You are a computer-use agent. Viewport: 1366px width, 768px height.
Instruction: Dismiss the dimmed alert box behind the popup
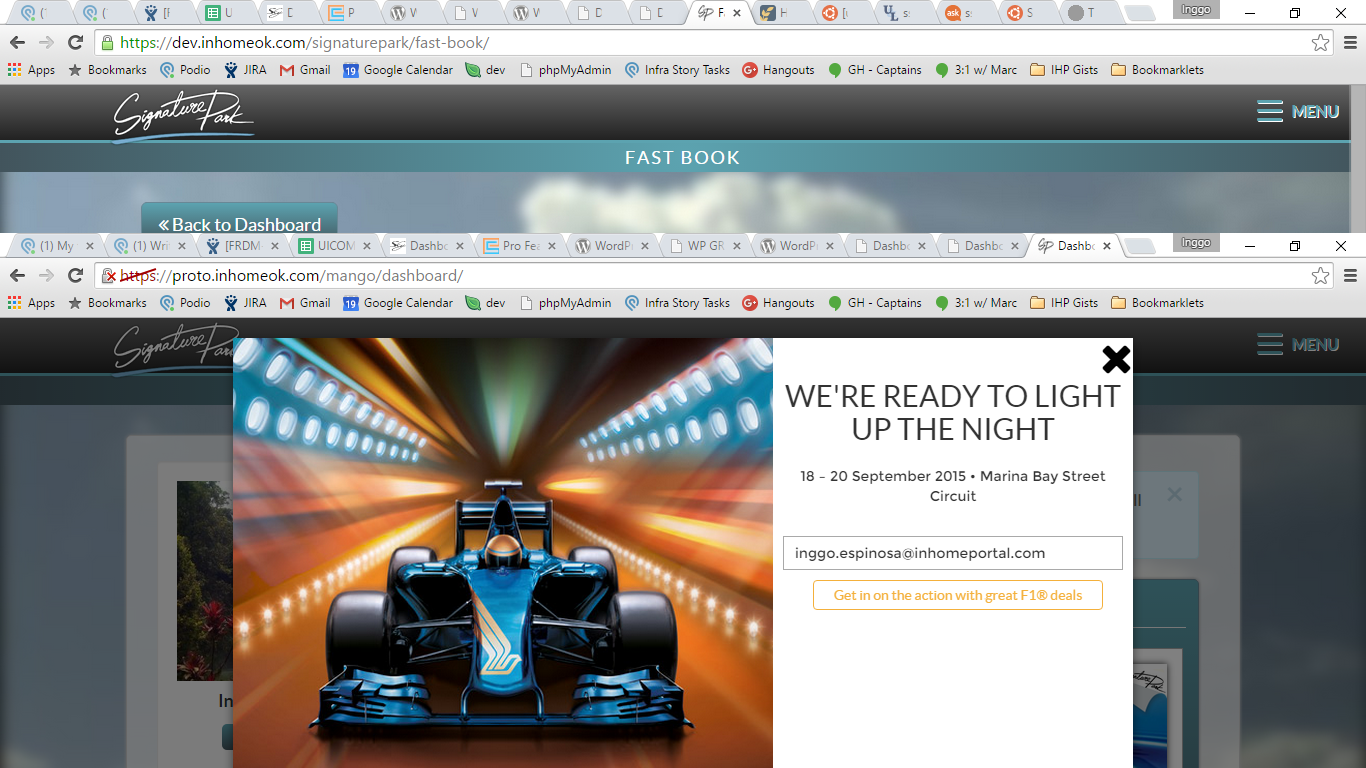pos(1174,494)
